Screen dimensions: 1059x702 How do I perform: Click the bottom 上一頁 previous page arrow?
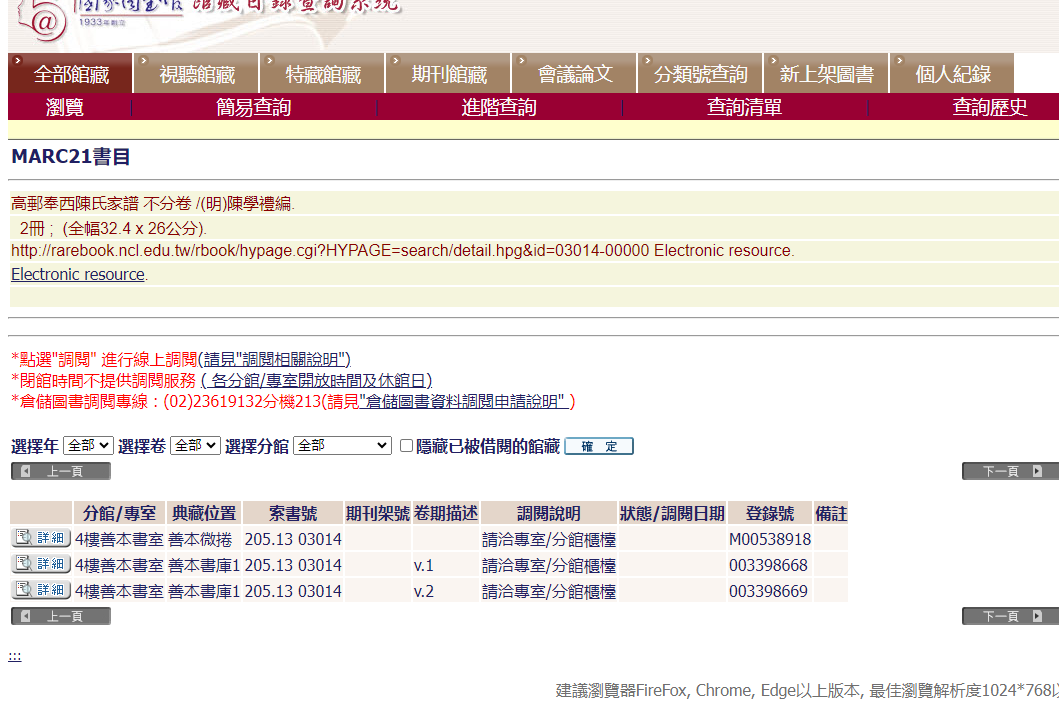coord(60,615)
